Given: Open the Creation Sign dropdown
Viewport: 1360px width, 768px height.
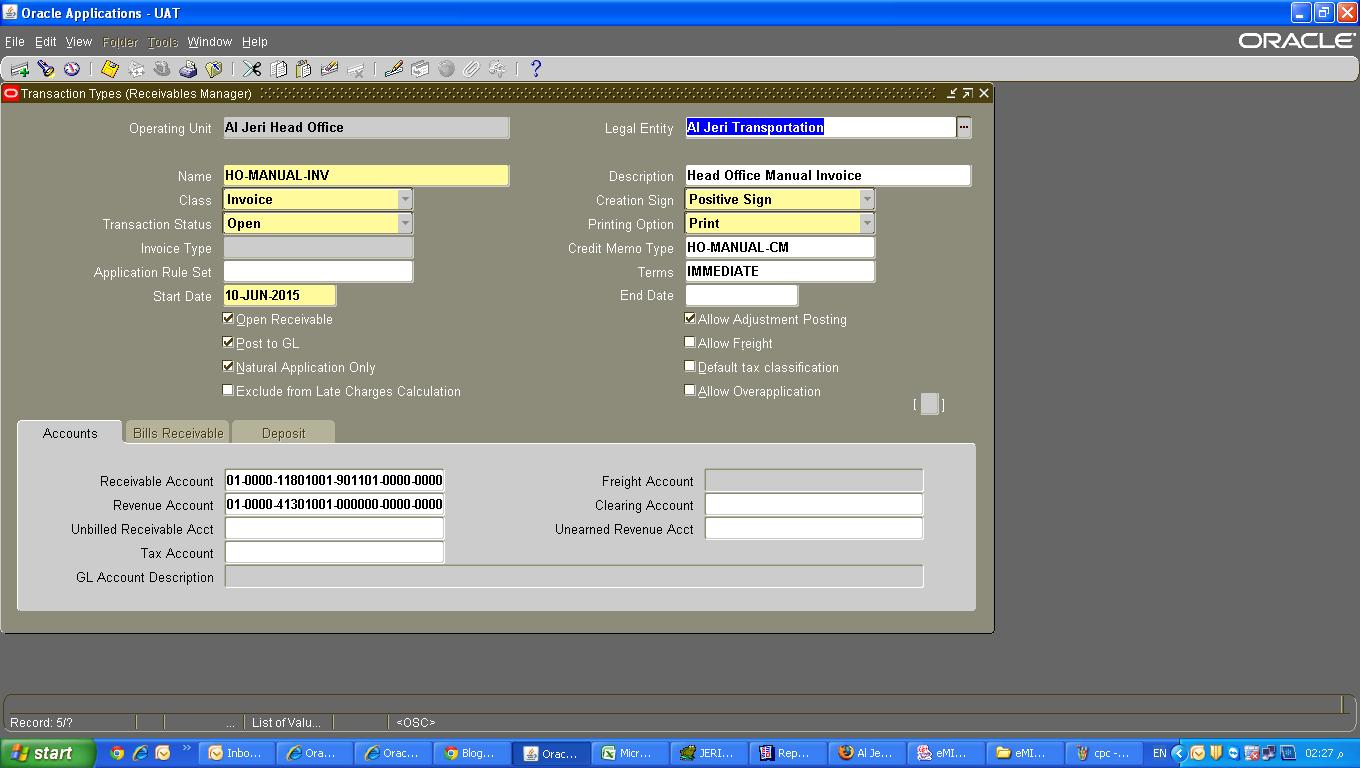Looking at the screenshot, I should [x=866, y=199].
